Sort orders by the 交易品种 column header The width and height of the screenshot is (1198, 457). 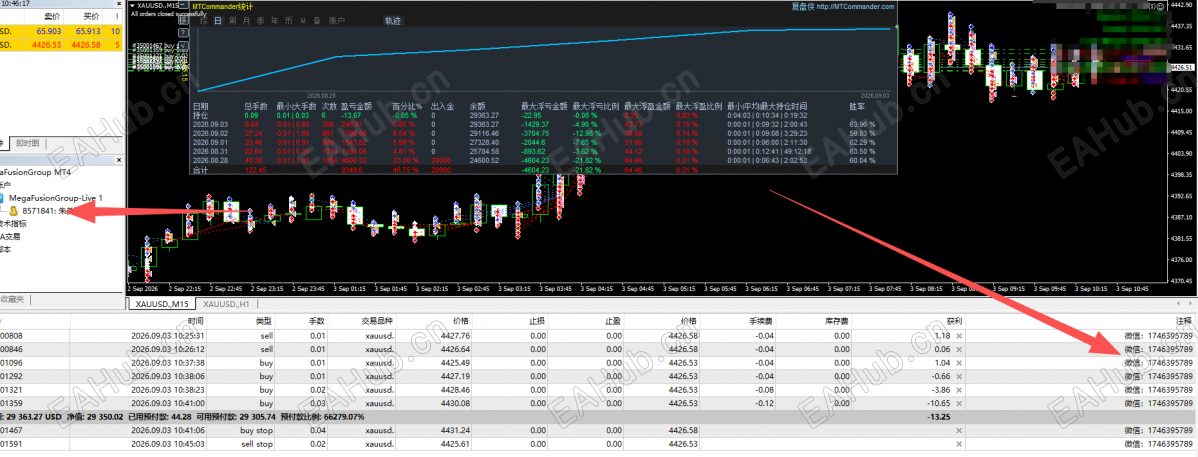click(x=376, y=322)
